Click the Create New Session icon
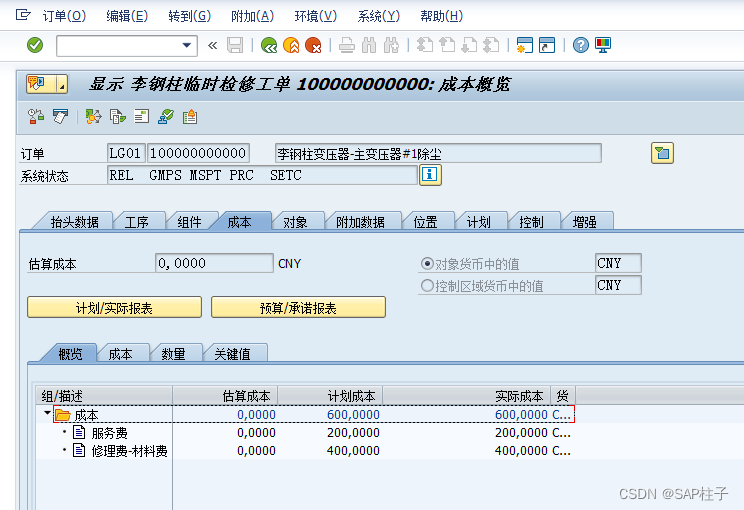744x510 pixels. tap(525, 46)
